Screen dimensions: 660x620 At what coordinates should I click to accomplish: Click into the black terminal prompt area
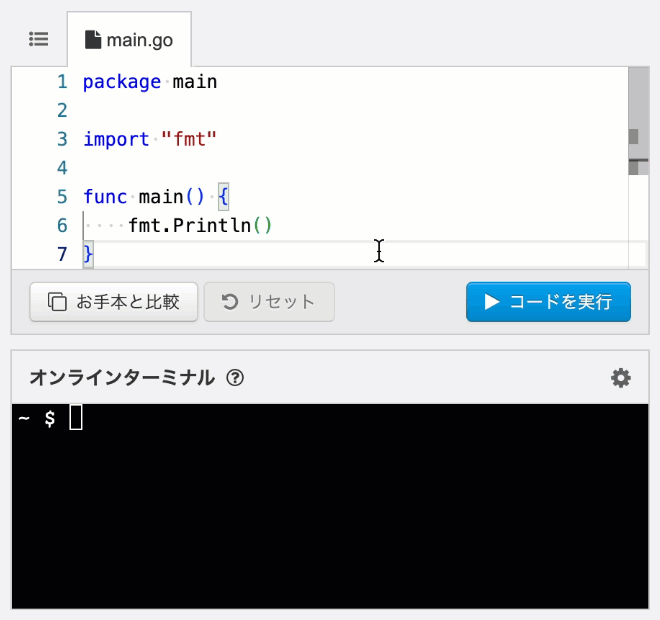[x=330, y=506]
